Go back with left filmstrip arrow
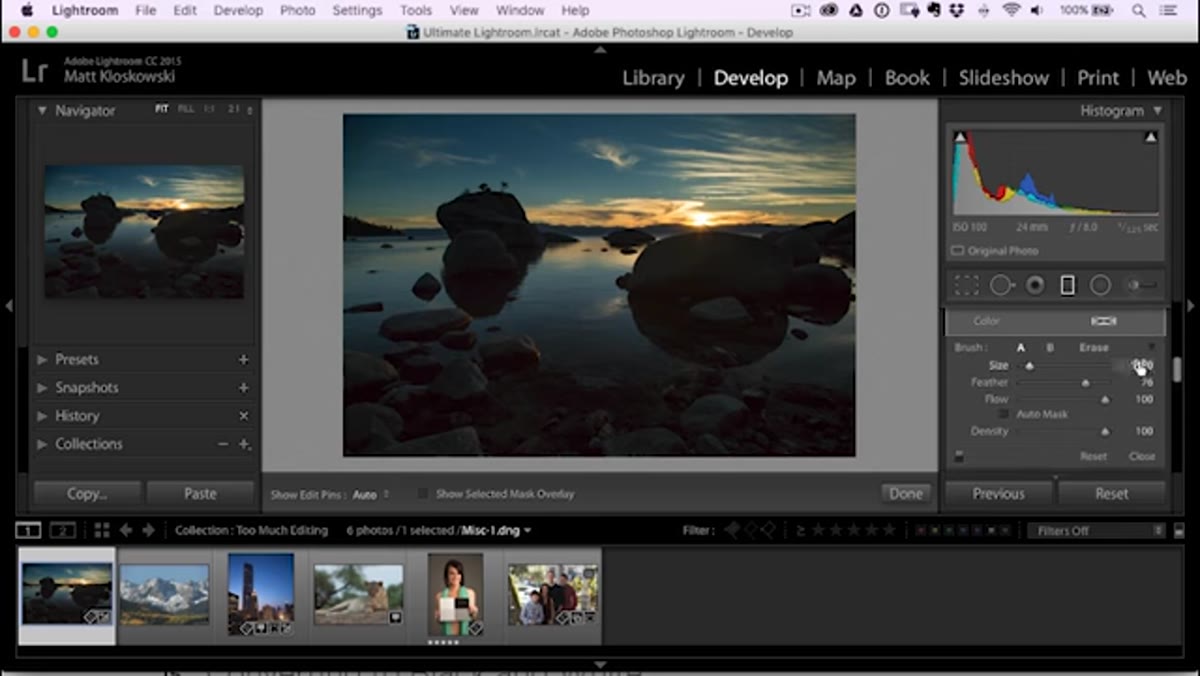 (126, 530)
